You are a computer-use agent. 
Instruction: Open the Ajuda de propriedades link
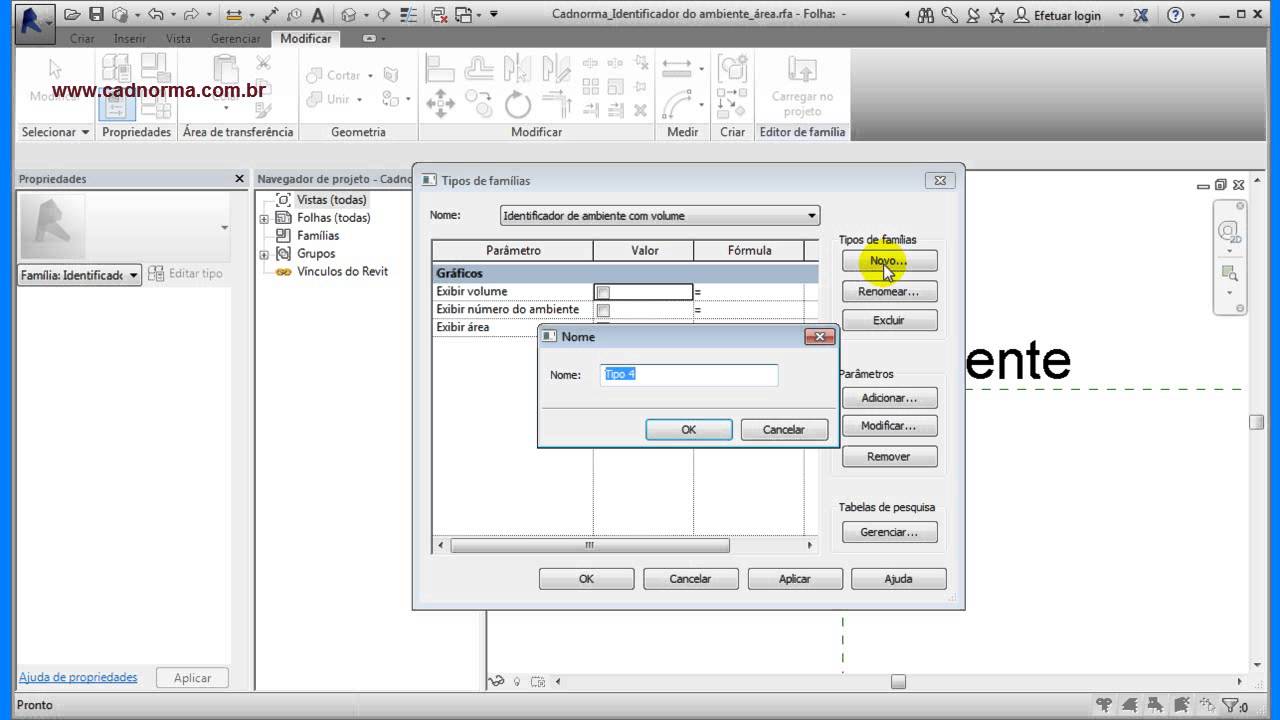(78, 677)
